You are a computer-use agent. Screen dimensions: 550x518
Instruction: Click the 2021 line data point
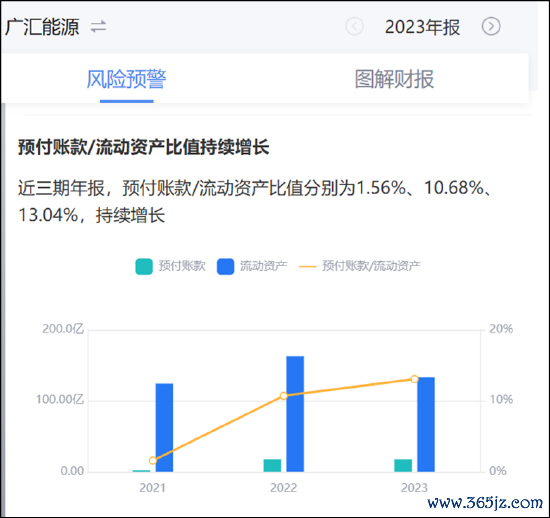[153, 460]
